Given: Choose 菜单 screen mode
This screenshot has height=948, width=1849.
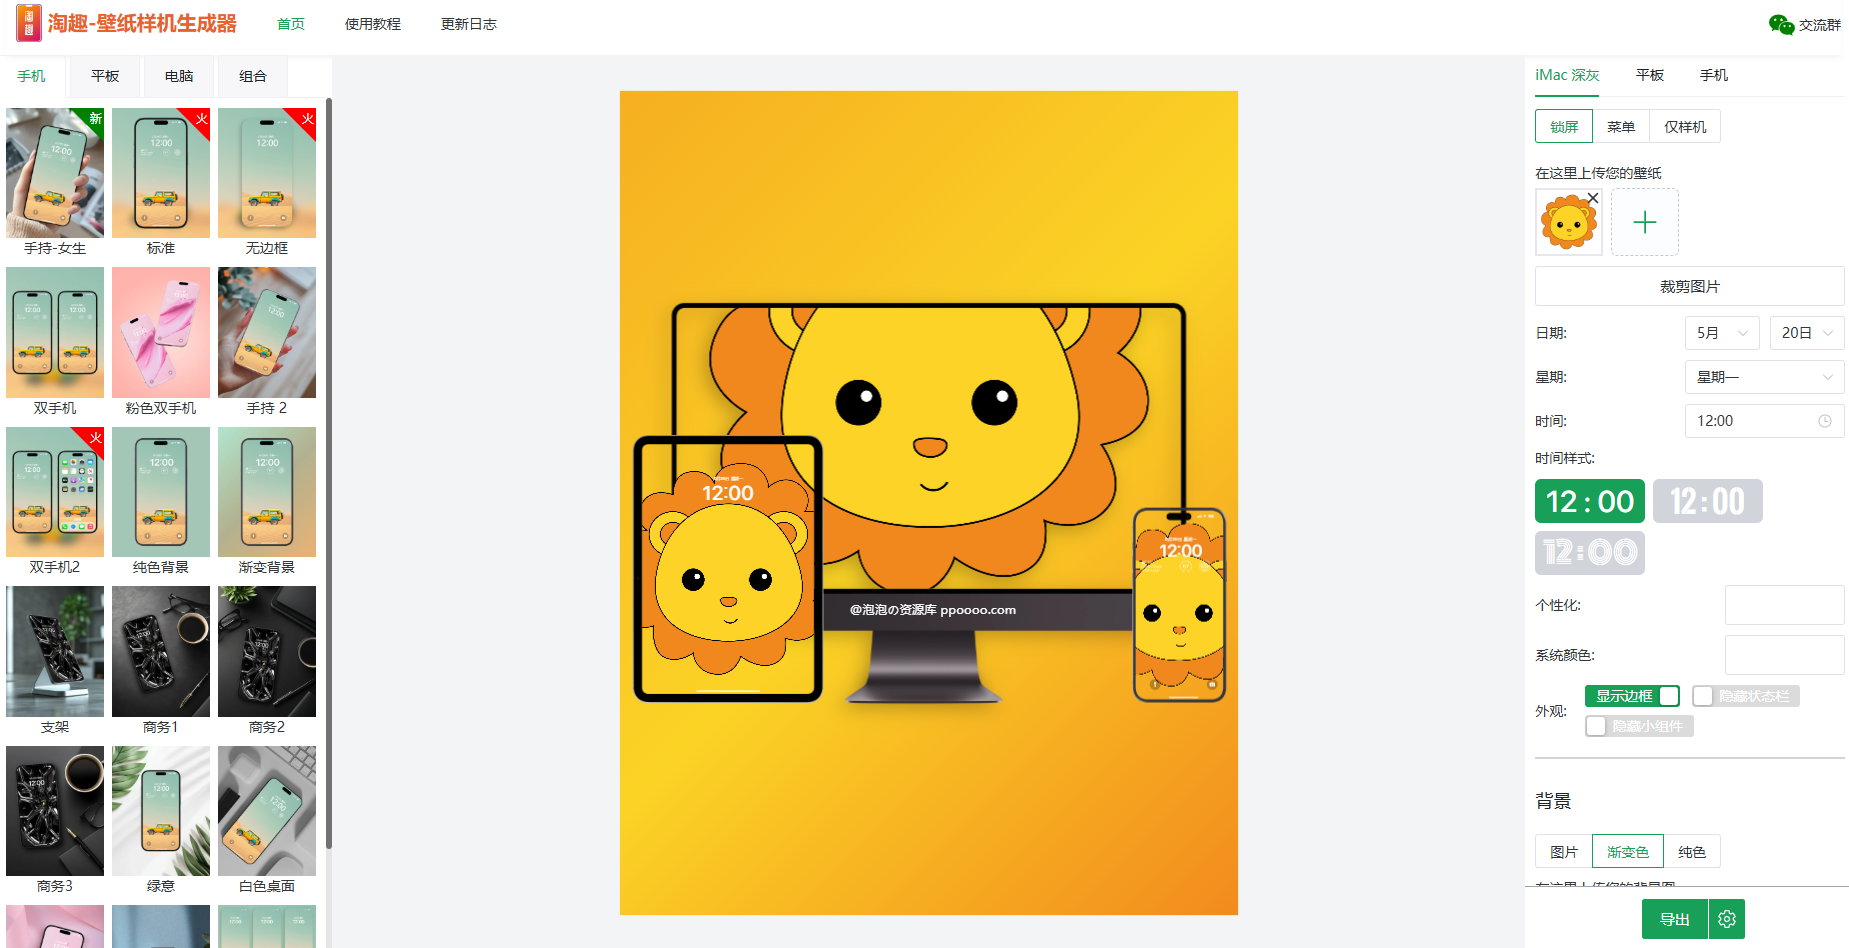Looking at the screenshot, I should click(1621, 127).
